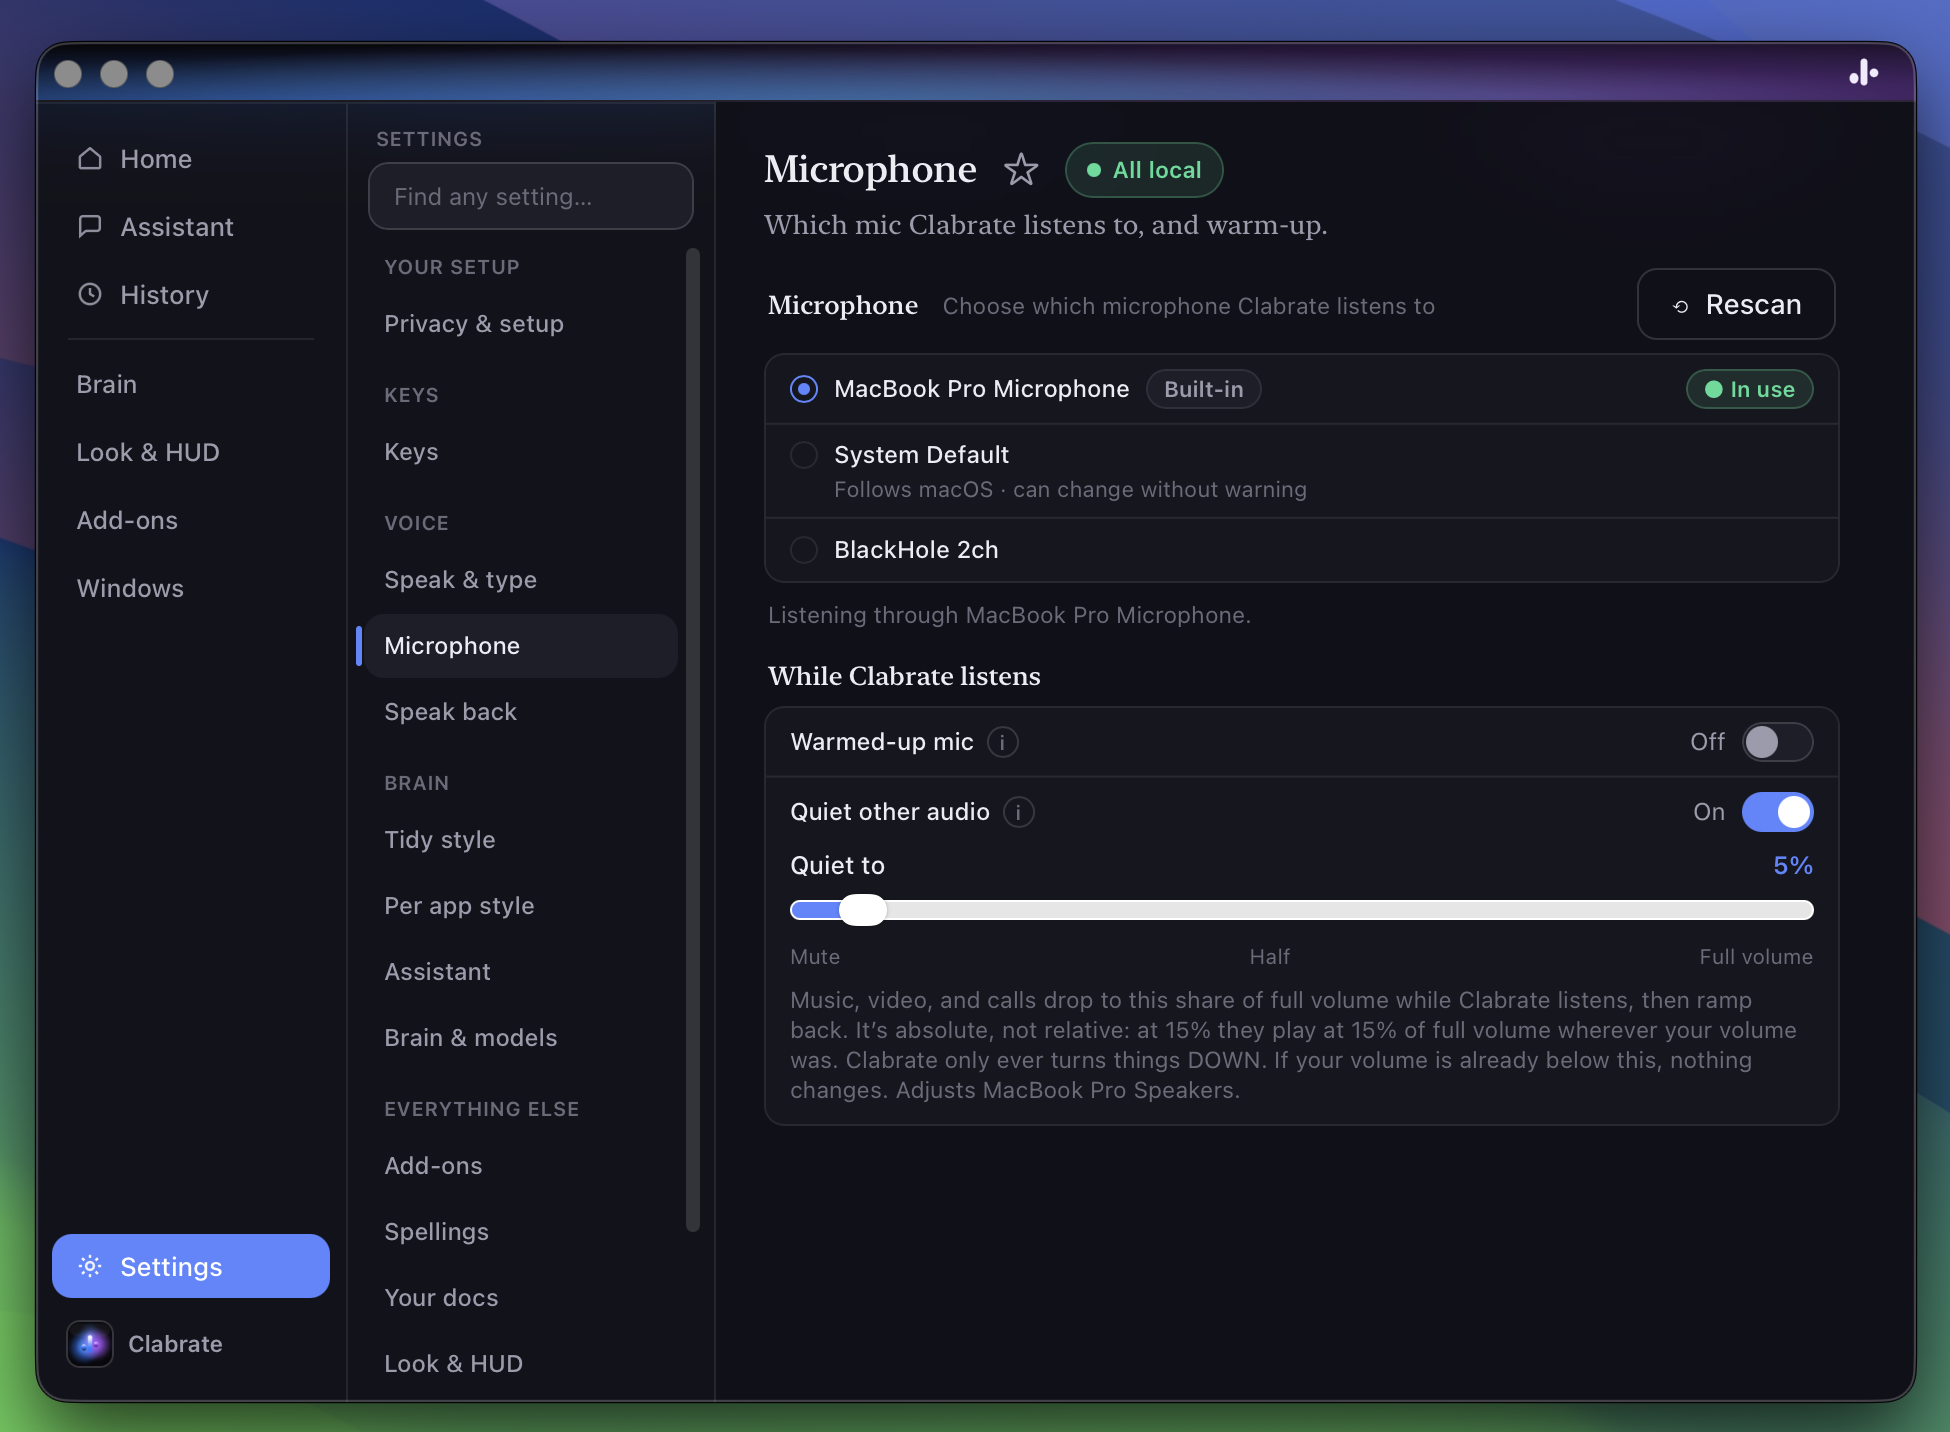This screenshot has width=1950, height=1432.
Task: Click the Quiet to slider track
Action: coord(1302,910)
